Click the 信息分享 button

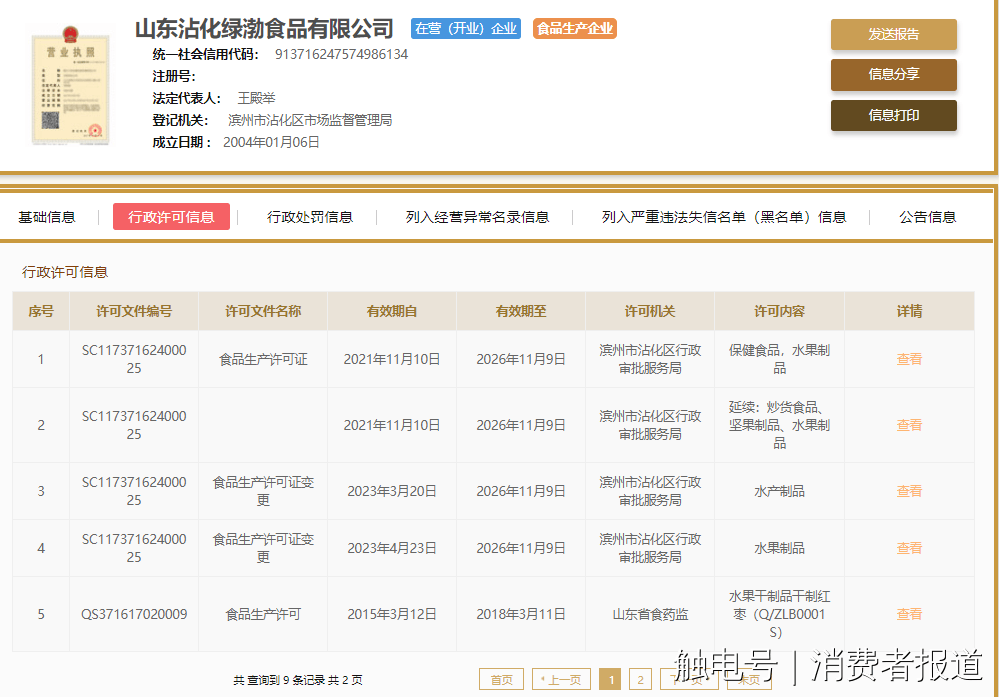(x=893, y=74)
